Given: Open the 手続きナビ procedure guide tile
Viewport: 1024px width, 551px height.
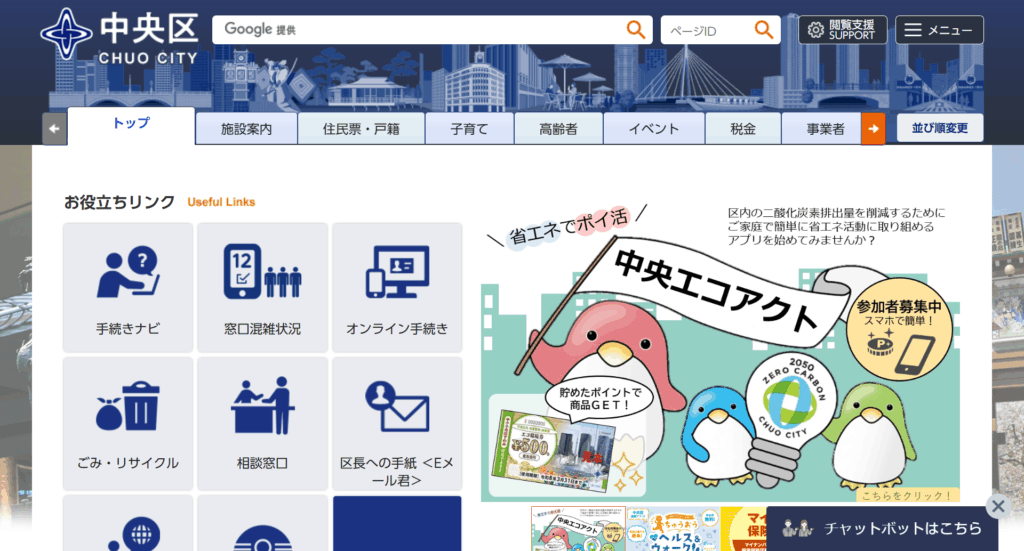Looking at the screenshot, I should point(128,287).
